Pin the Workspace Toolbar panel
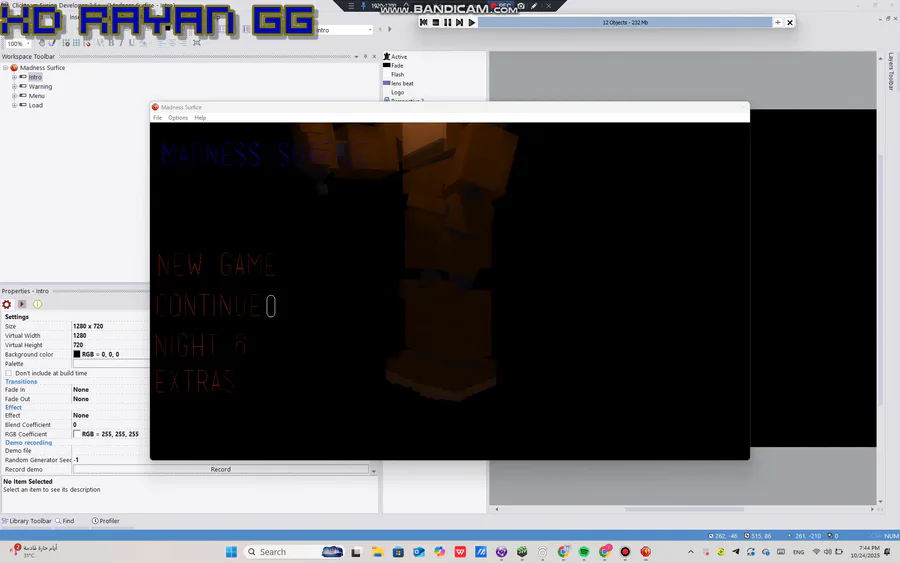The height and width of the screenshot is (563, 900). coord(366,57)
